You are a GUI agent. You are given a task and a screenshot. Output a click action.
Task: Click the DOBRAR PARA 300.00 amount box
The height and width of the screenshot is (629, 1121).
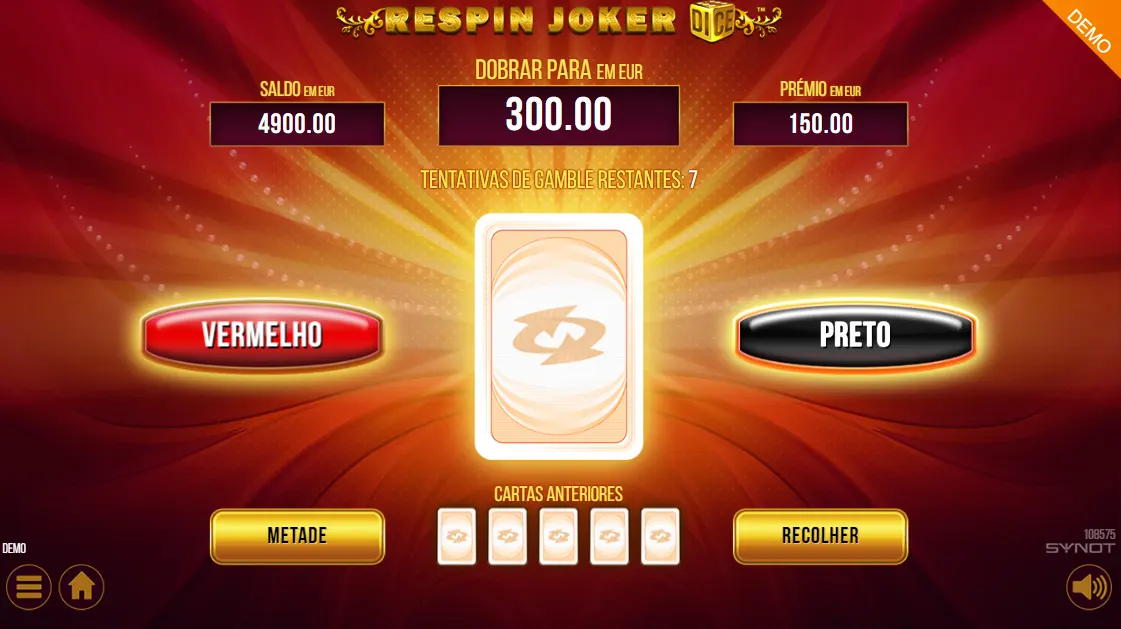click(559, 115)
